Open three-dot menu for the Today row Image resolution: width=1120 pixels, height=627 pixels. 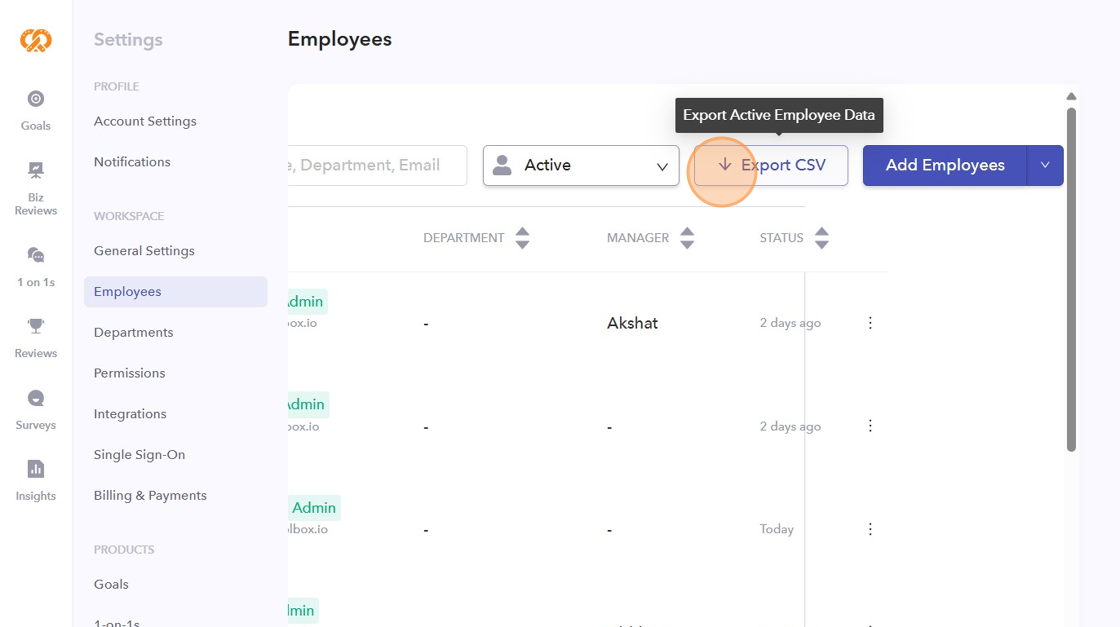(x=870, y=529)
